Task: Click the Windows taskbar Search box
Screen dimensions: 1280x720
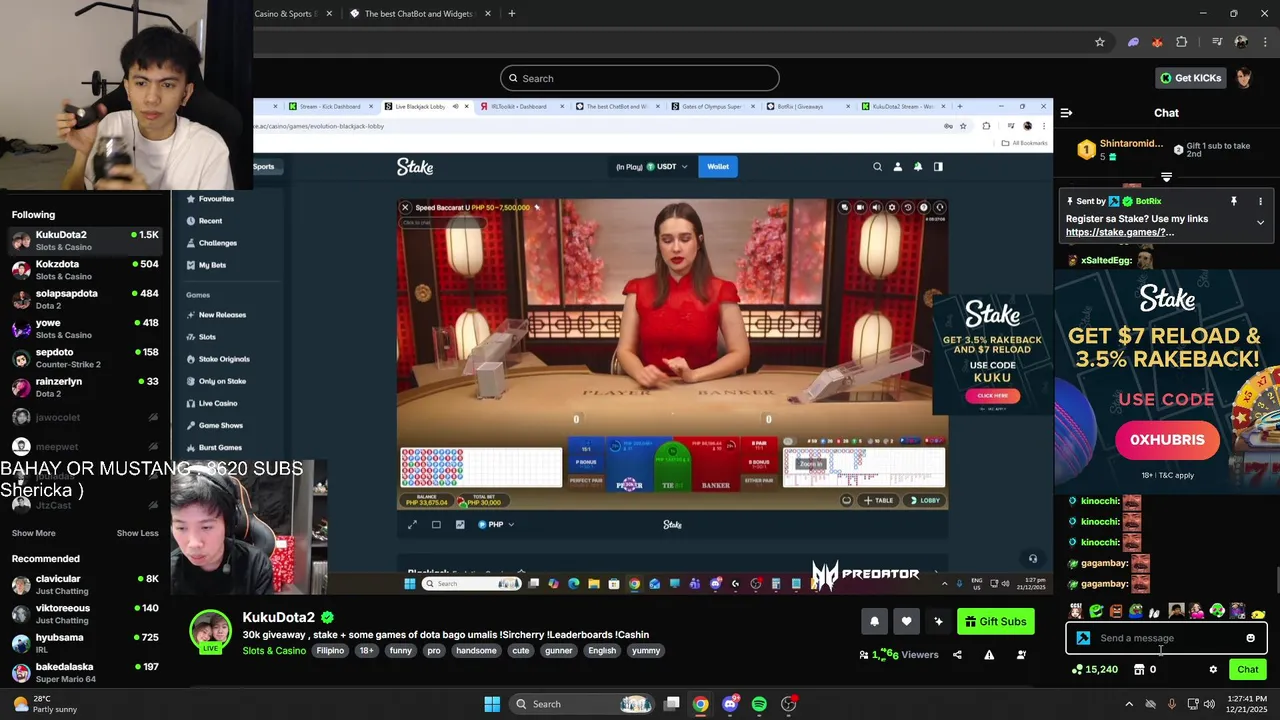Action: click(x=581, y=704)
